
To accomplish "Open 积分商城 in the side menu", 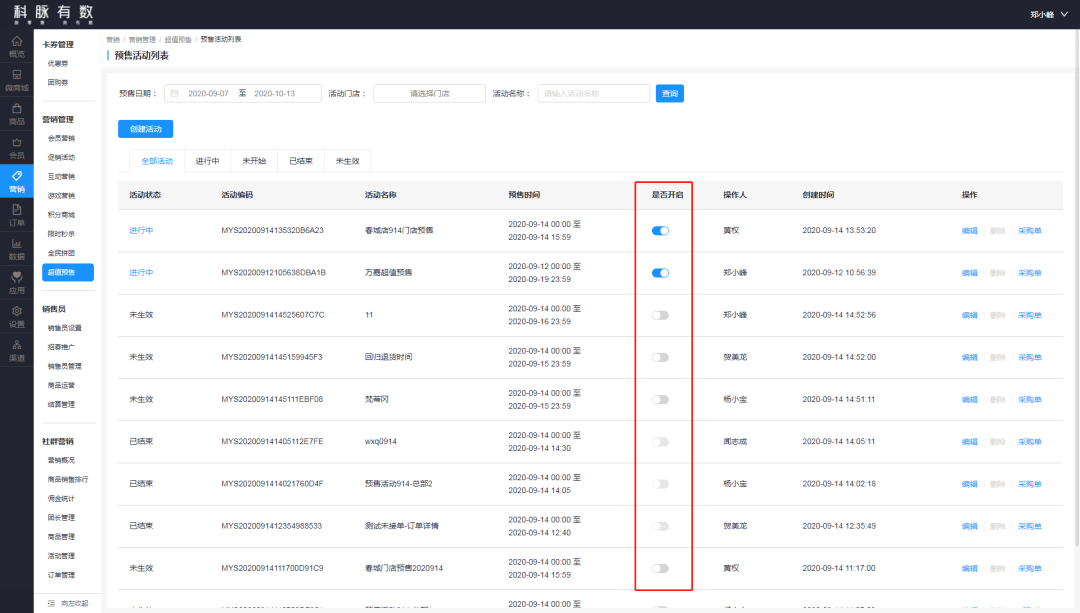I will click(x=61, y=215).
